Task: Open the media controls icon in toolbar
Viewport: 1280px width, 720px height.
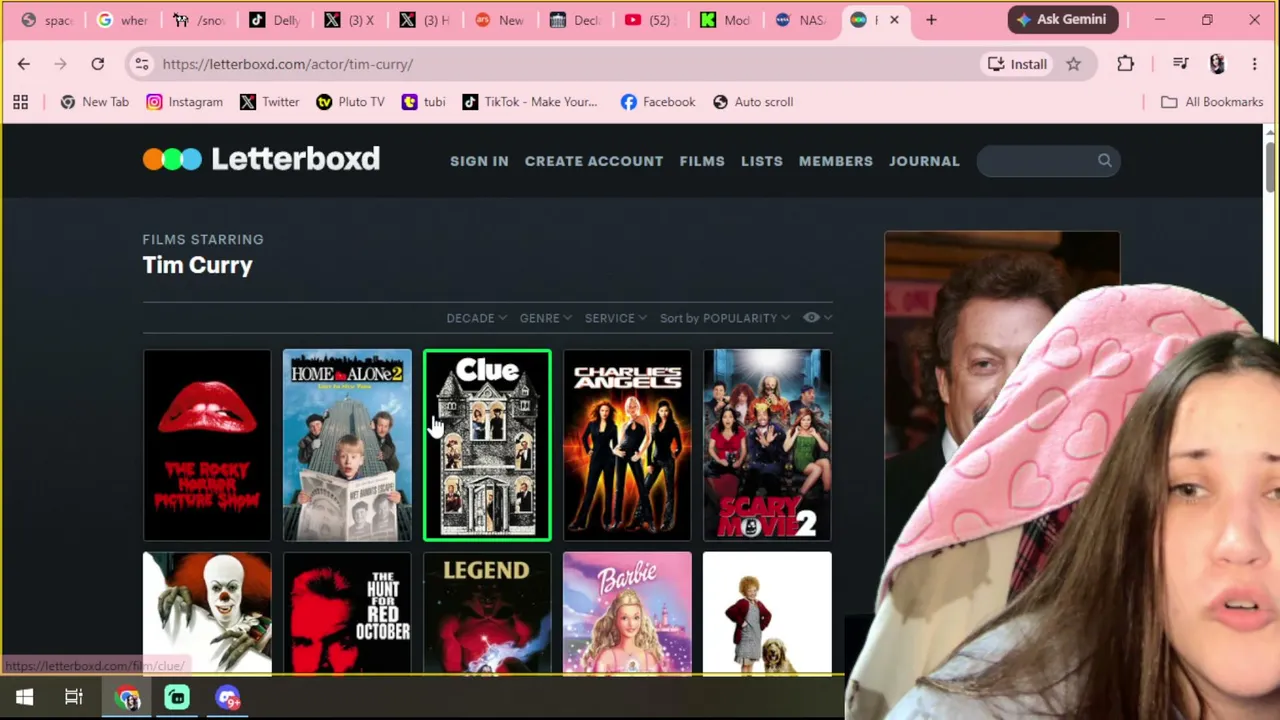Action: (1180, 64)
